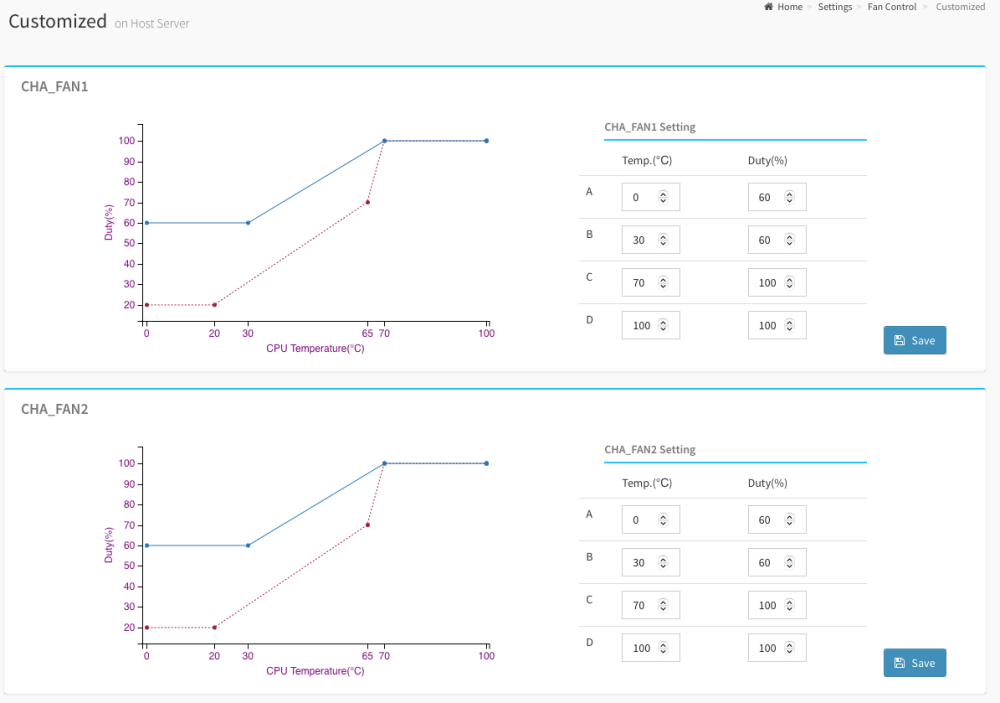
Task: Click CHA_FAN1 chart blue point at 70°C
Action: click(x=385, y=141)
